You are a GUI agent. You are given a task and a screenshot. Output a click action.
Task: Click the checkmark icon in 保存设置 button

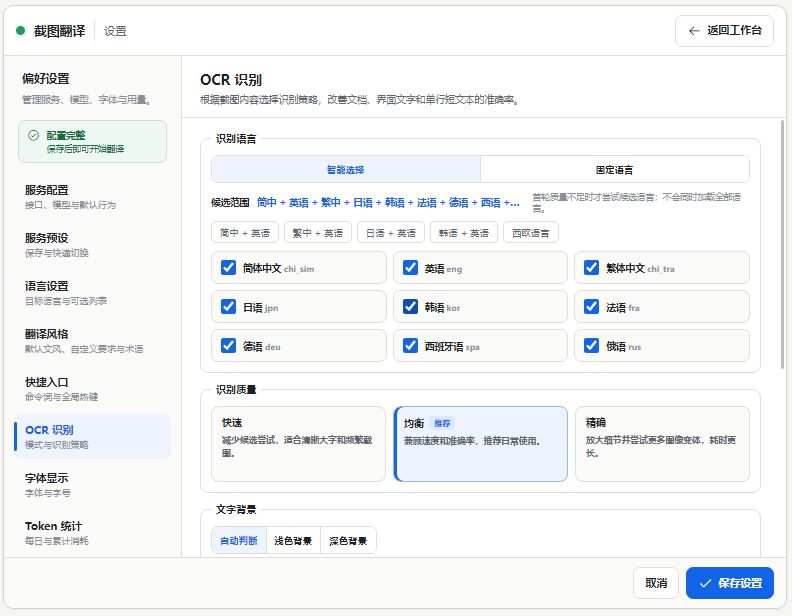[x=705, y=583]
